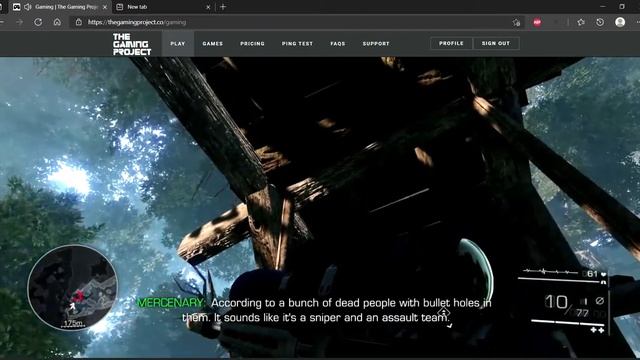This screenshot has height=360, width=640.
Task: Mute the tab audio speaker icon
Action: click(x=28, y=7)
